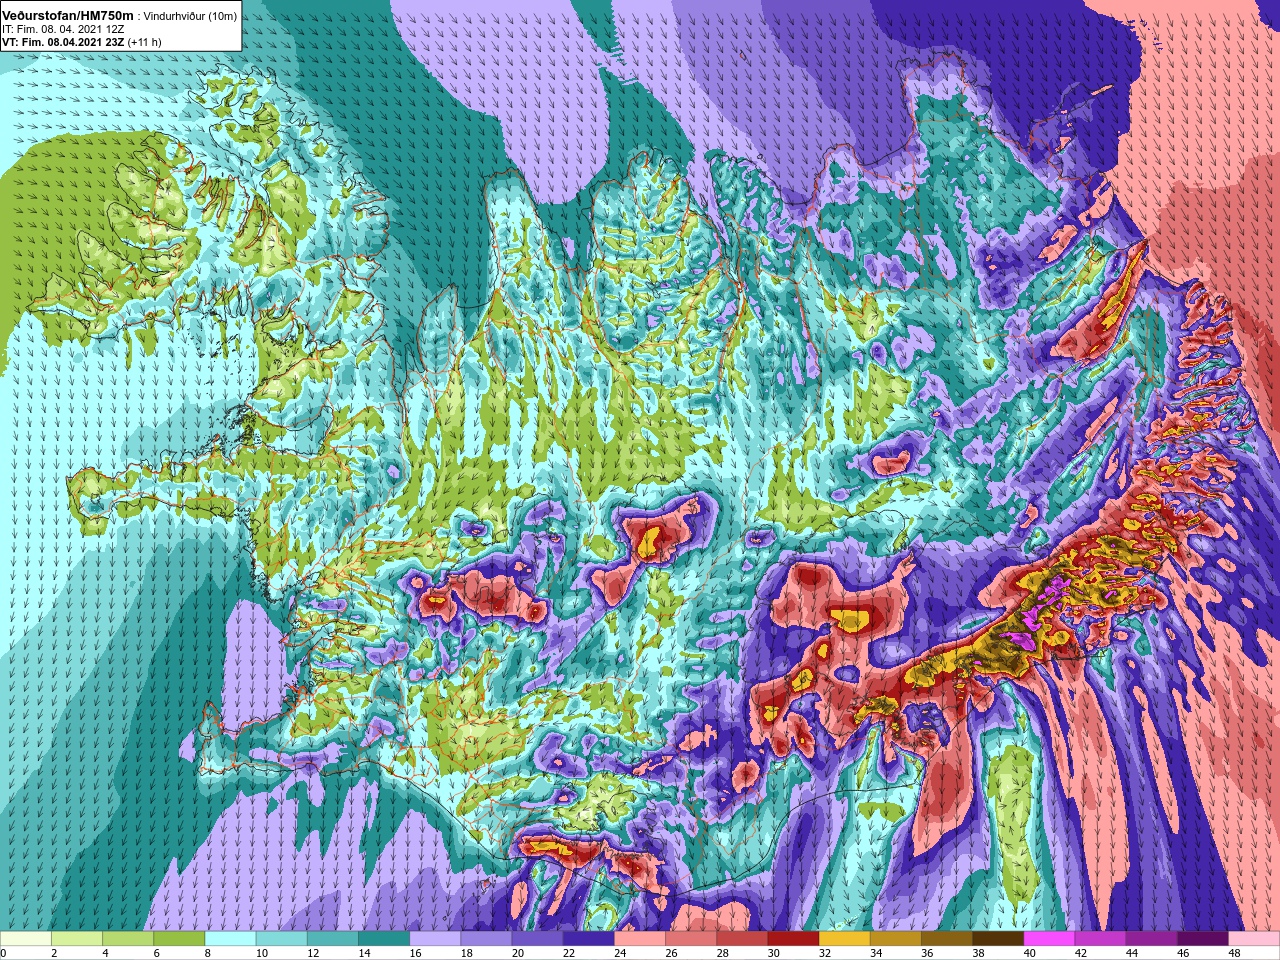The height and width of the screenshot is (960, 1280).
Task: Click the magenta 40–42 legend swatch
Action: coord(1049,939)
